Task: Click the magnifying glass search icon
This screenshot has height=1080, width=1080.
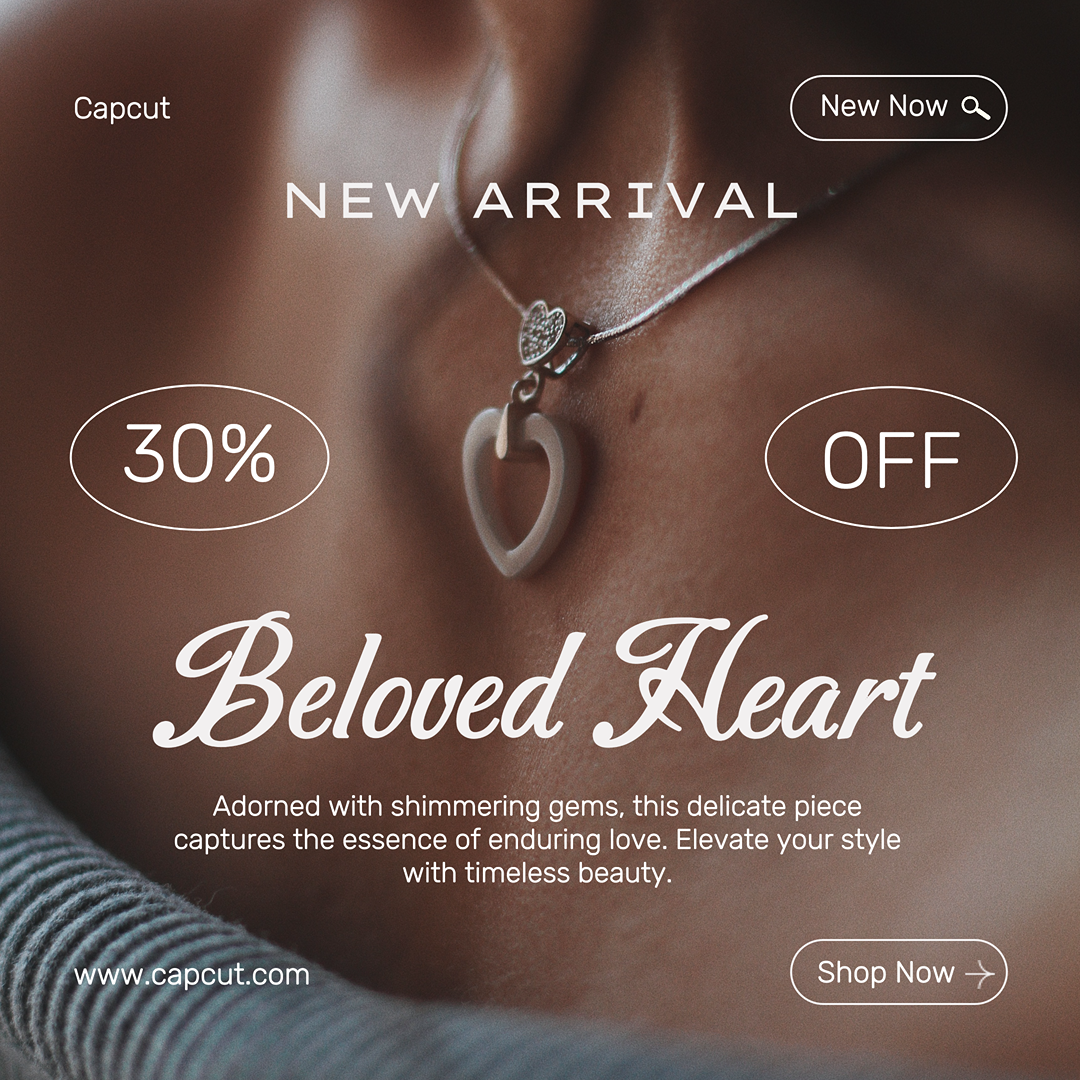Action: [x=975, y=107]
